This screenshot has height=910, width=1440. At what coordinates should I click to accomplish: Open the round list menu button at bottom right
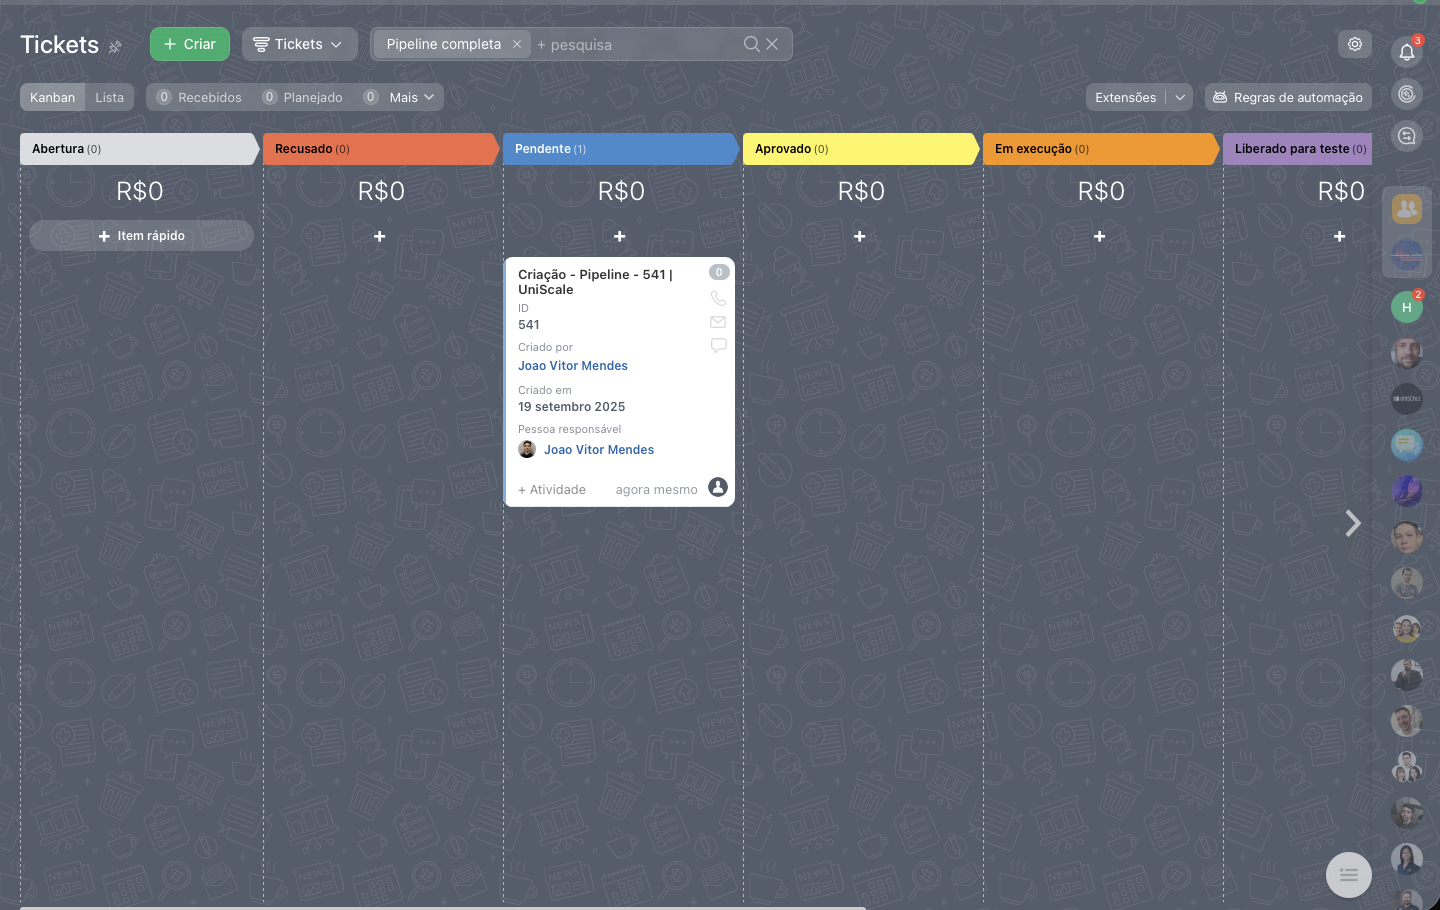1348,875
